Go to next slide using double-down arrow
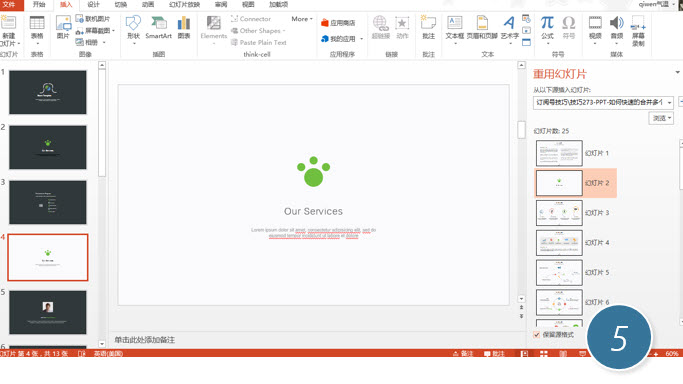 (x=521, y=316)
